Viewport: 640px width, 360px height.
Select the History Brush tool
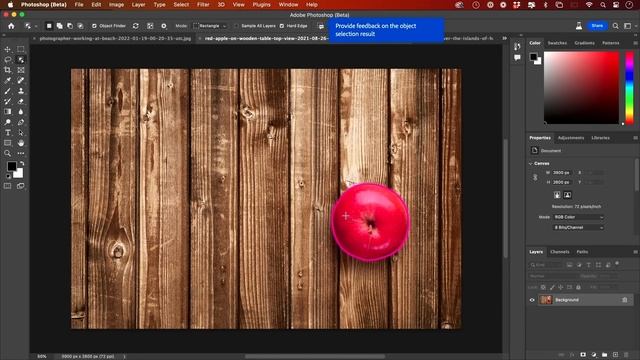pyautogui.click(x=7, y=101)
